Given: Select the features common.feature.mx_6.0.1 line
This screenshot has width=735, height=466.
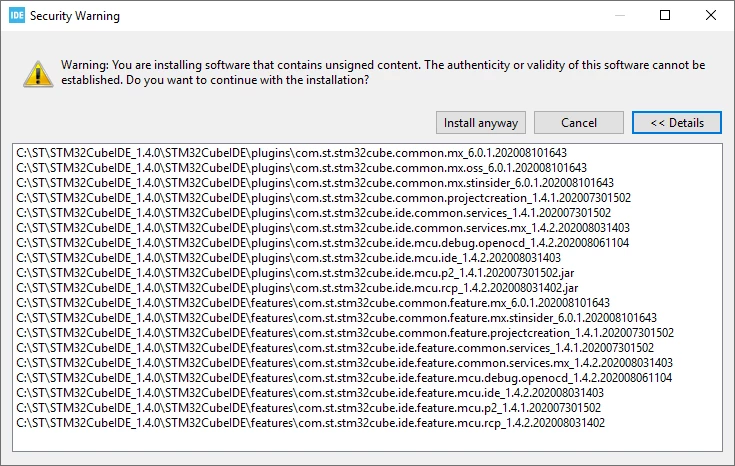Looking at the screenshot, I should (313, 303).
